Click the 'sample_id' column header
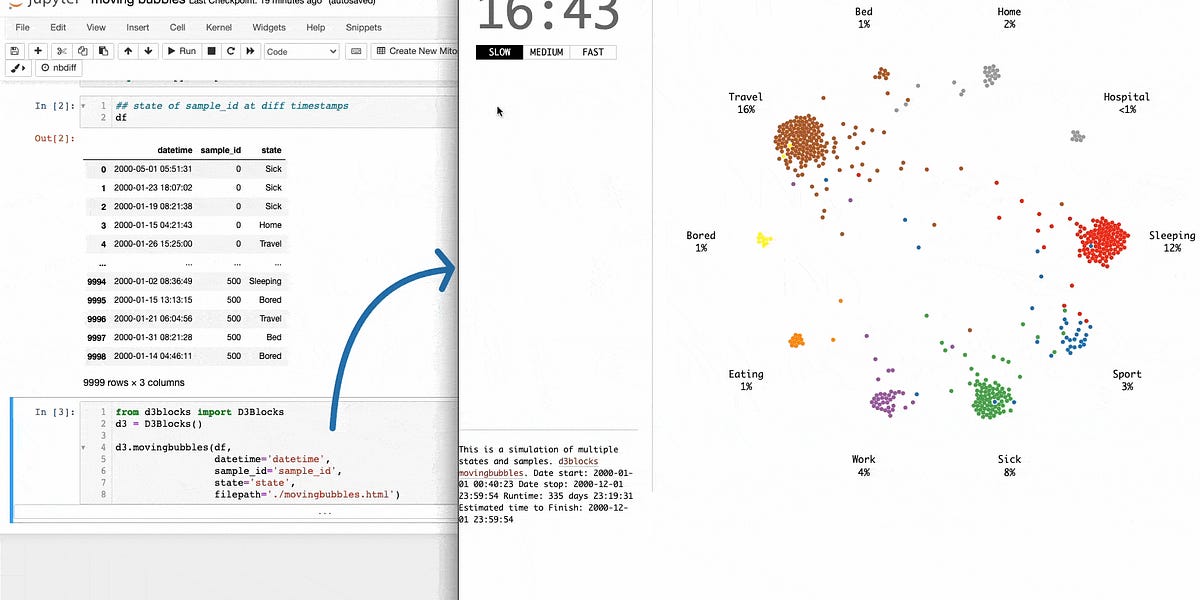1200x600 pixels. pyautogui.click(x=220, y=150)
